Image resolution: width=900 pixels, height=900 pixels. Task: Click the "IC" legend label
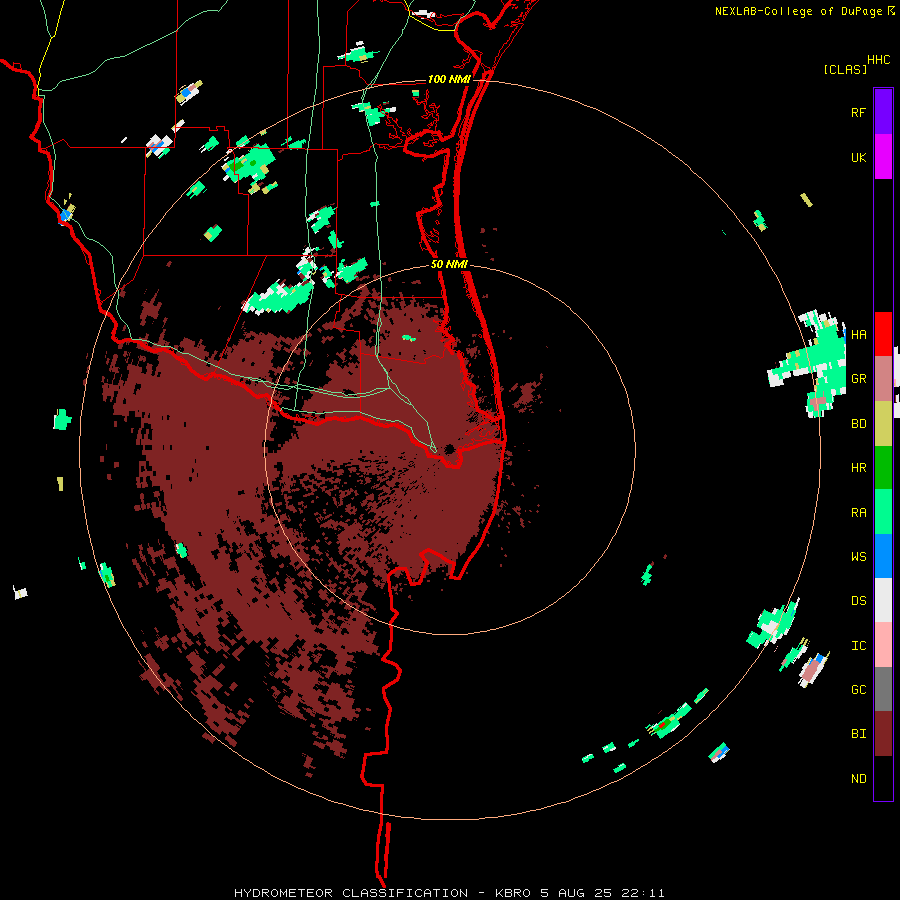[x=858, y=645]
